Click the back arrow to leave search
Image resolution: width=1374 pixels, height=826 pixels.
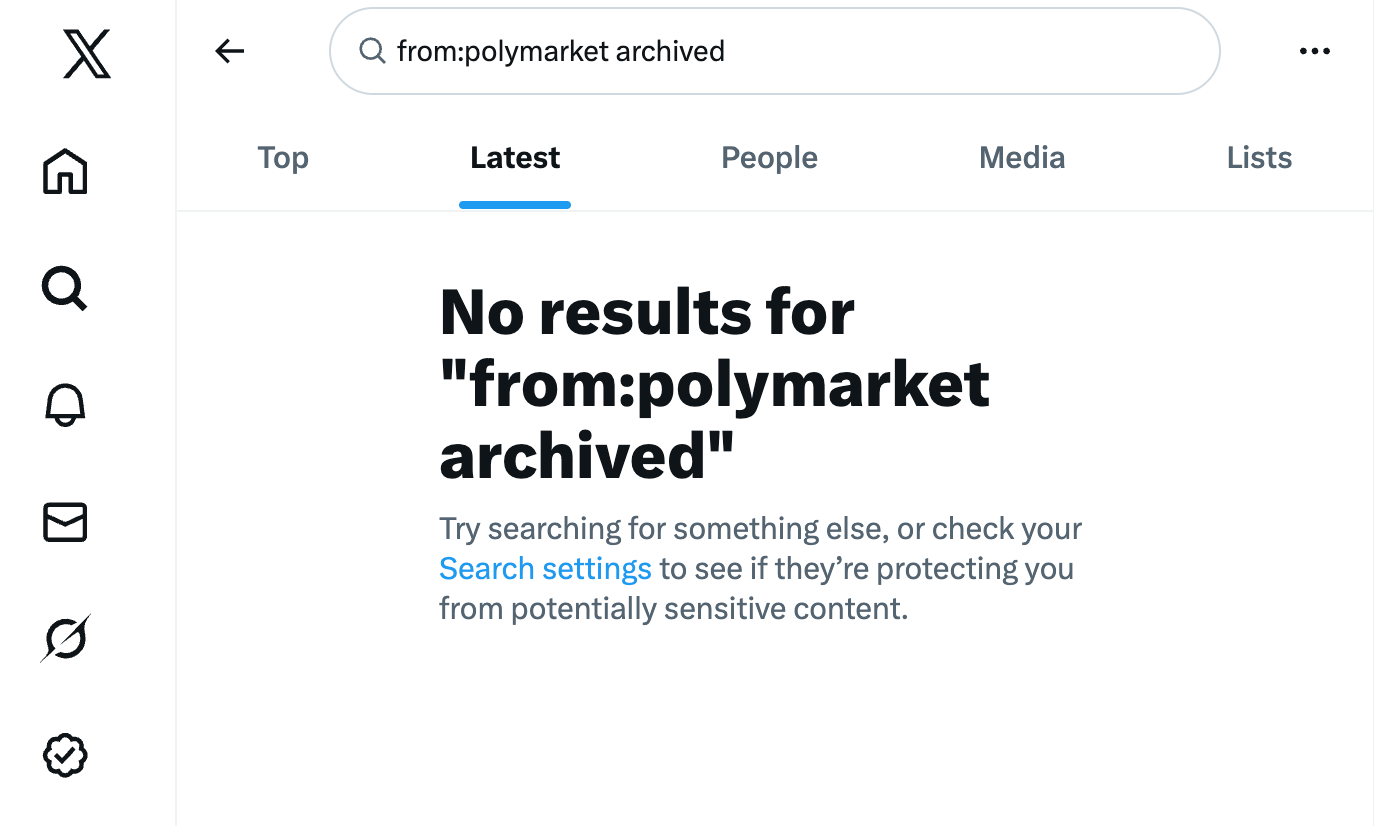(x=229, y=50)
